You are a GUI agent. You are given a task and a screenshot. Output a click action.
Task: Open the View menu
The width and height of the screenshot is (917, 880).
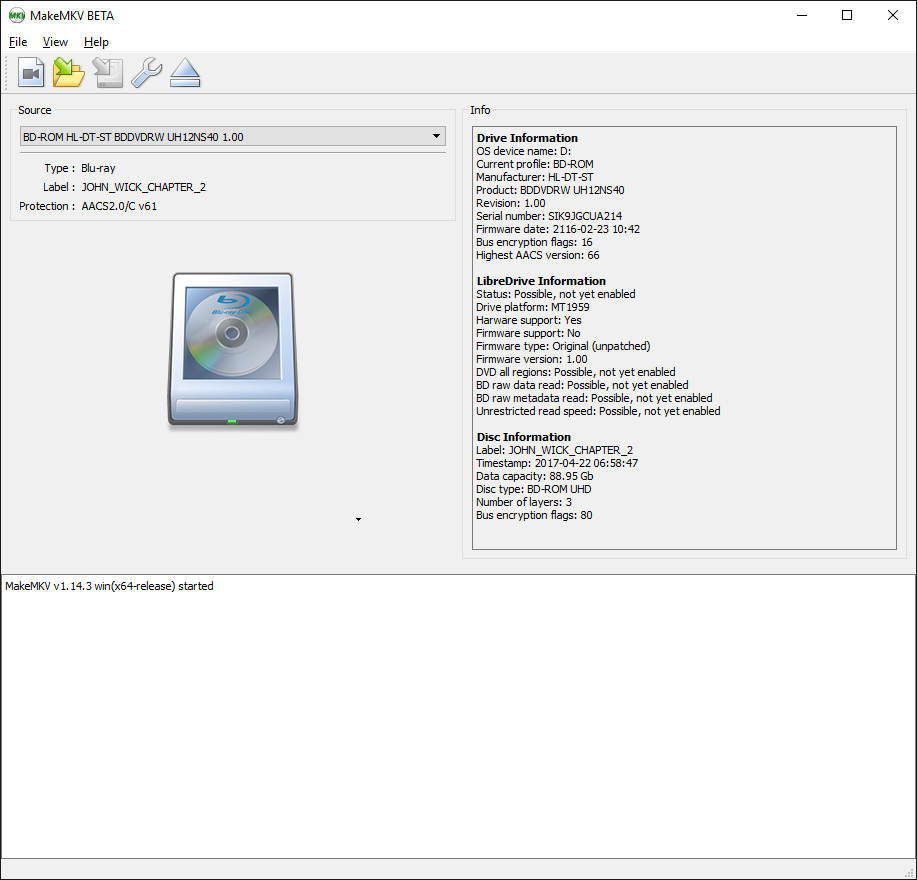coord(55,42)
